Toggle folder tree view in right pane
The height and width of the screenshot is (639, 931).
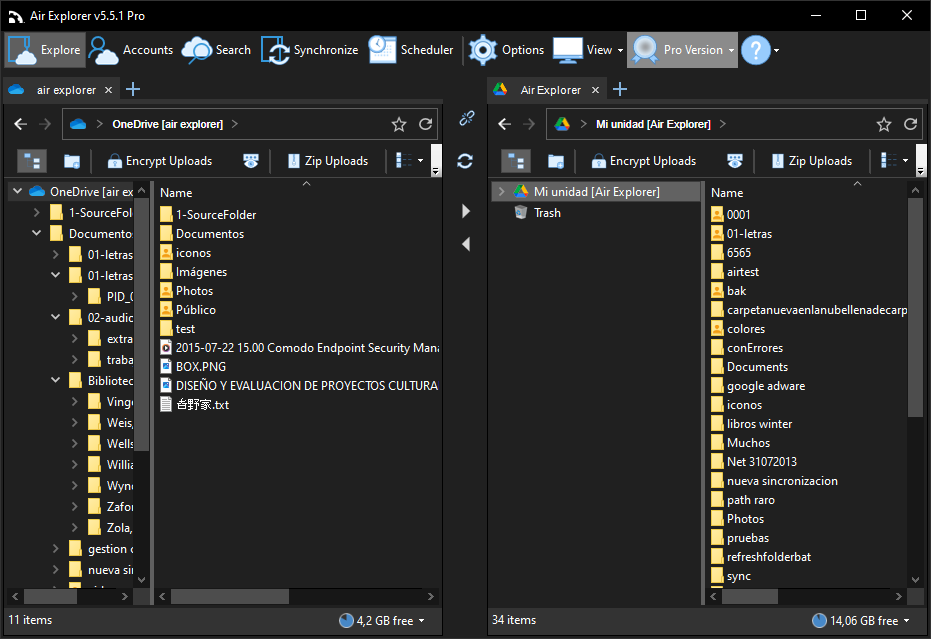point(516,161)
